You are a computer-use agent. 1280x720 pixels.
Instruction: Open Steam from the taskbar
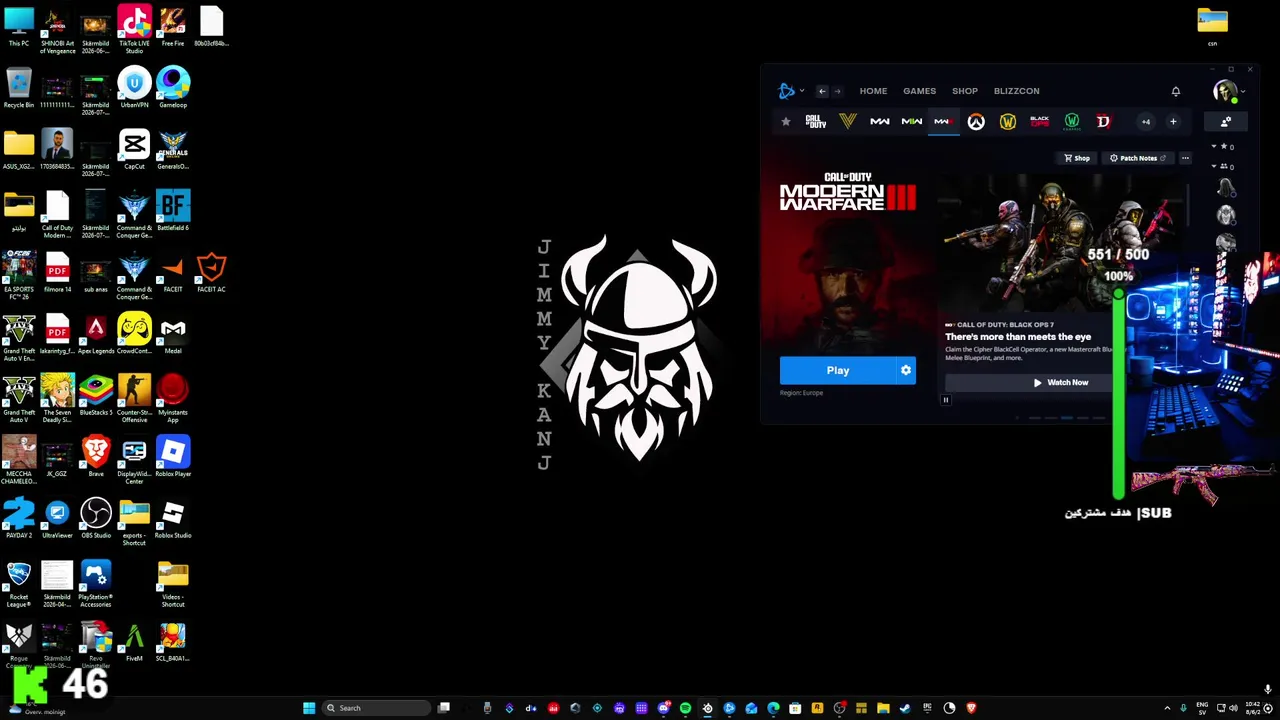[x=905, y=708]
